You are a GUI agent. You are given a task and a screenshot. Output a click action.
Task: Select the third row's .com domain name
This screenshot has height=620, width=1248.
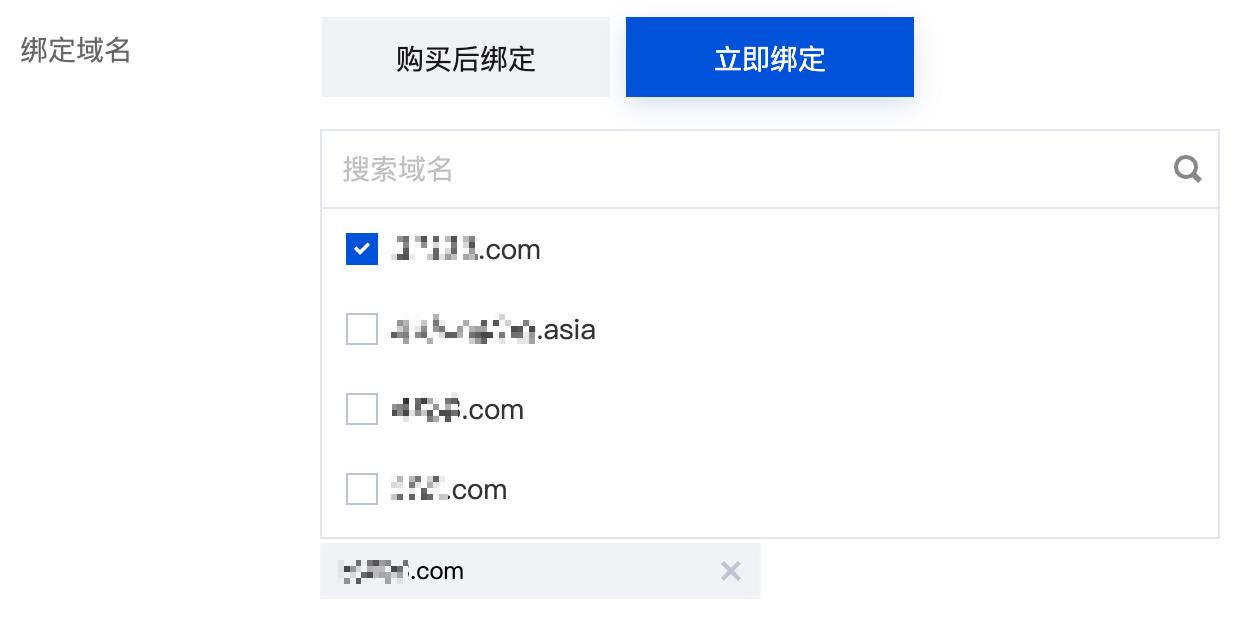458,409
